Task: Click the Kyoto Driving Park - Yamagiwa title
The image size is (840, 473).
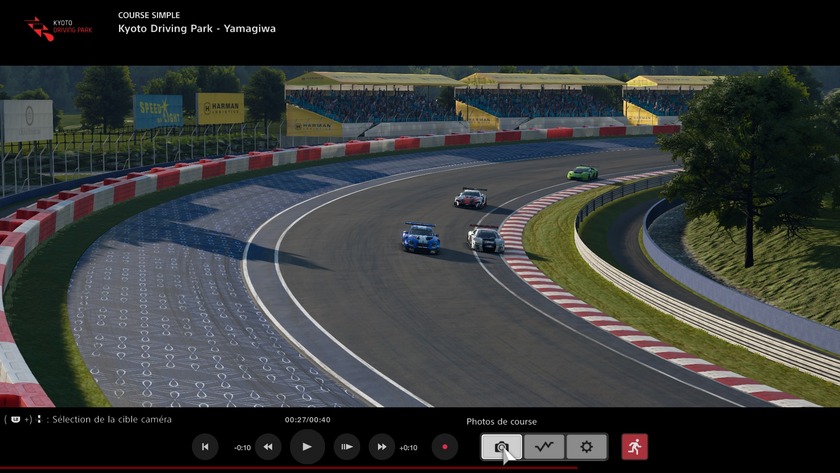Action: click(196, 29)
